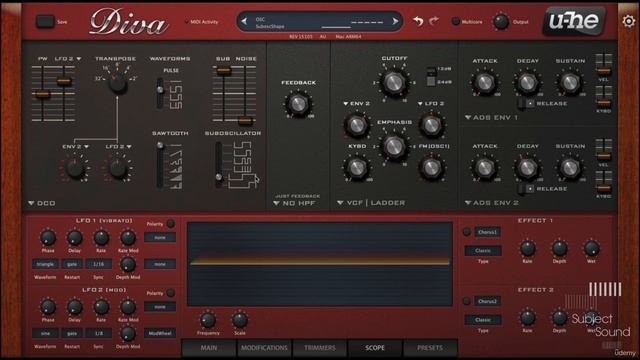
Task: Open the filter LFO 2 source dropdown
Action: click(x=431, y=104)
